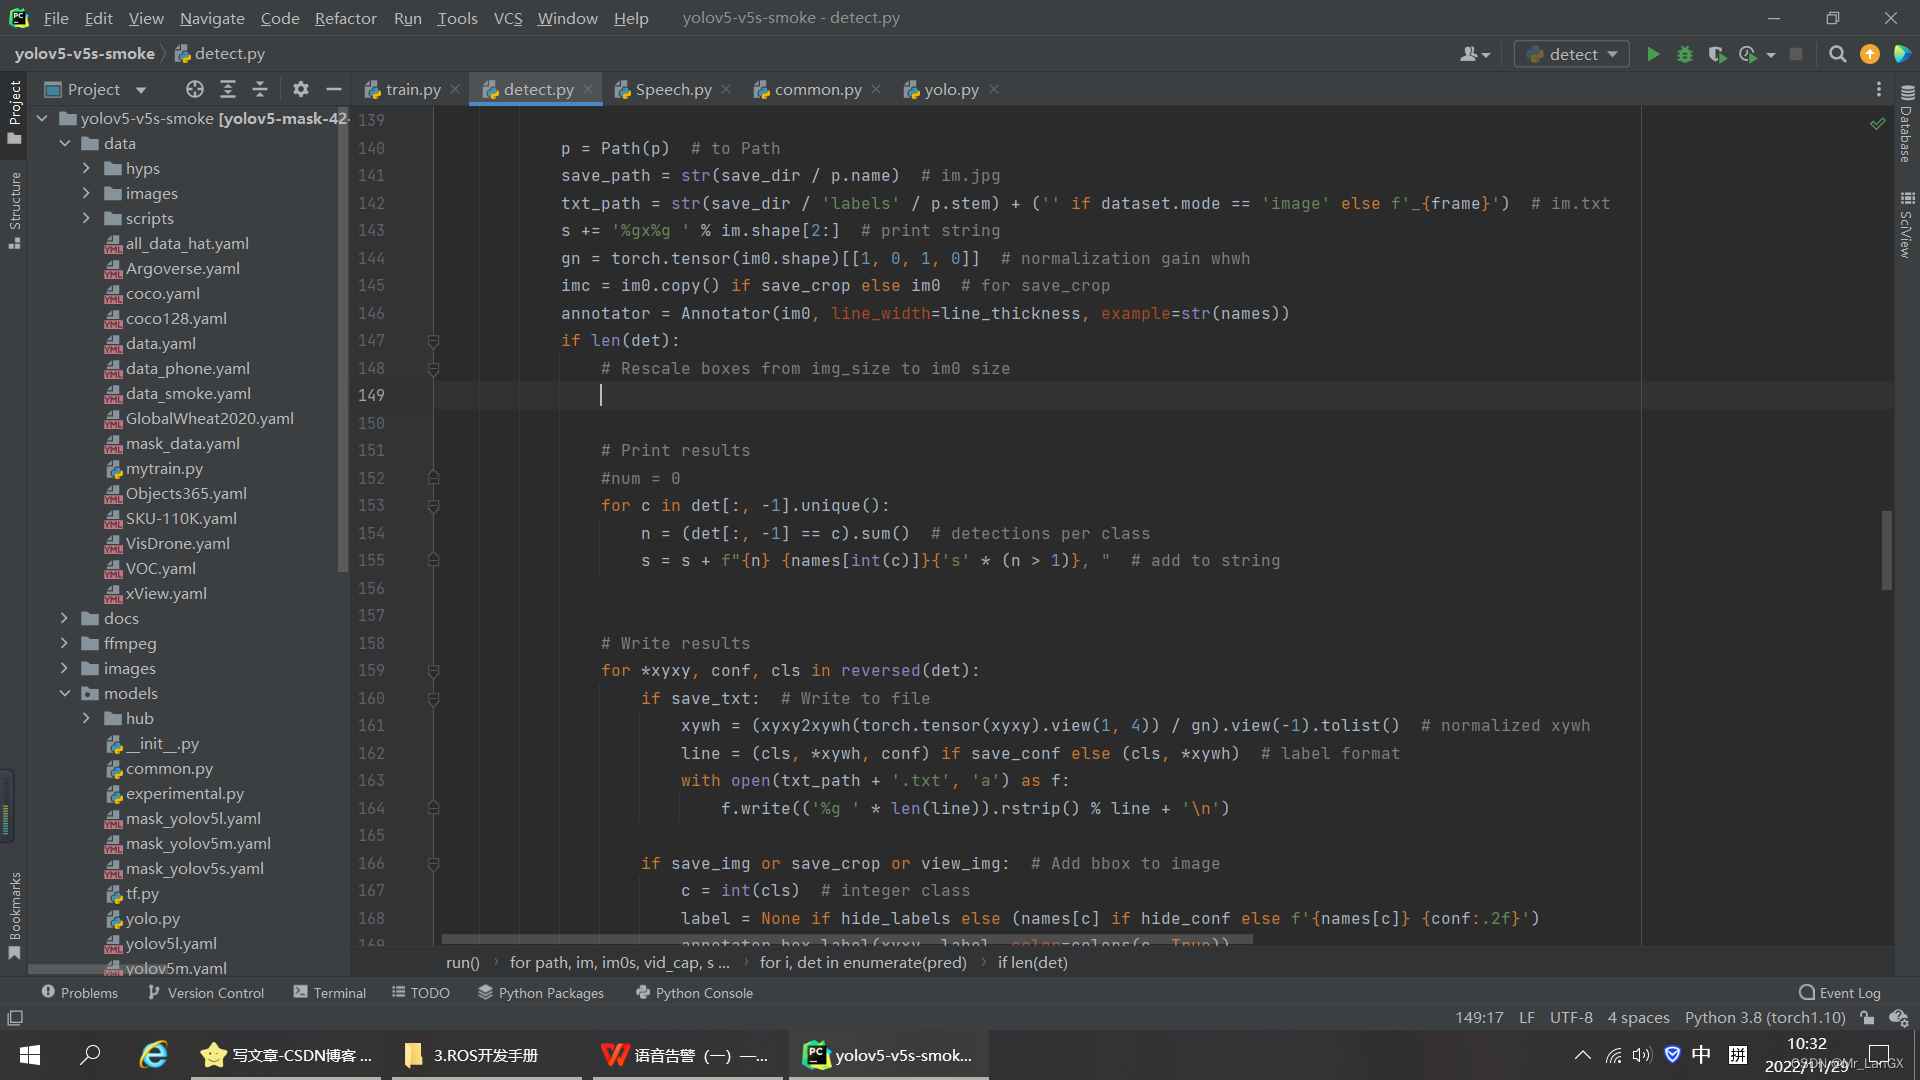
Task: Toggle the Project side tool window button
Action: [14, 112]
